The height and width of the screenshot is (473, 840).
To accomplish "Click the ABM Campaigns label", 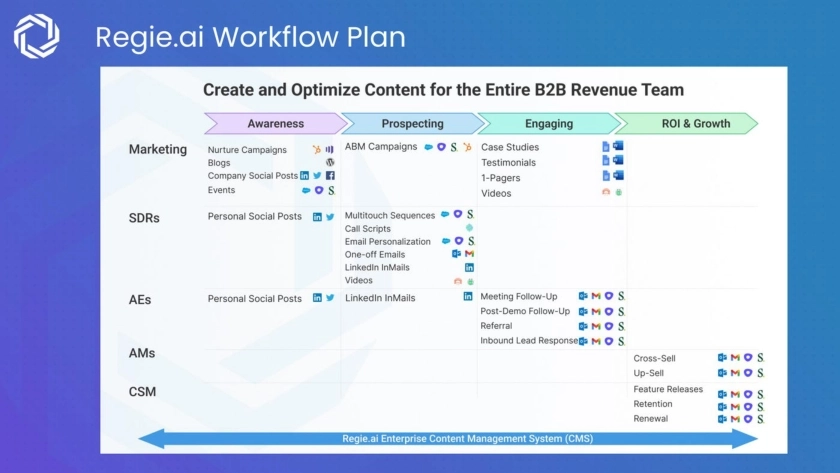I will [x=381, y=146].
